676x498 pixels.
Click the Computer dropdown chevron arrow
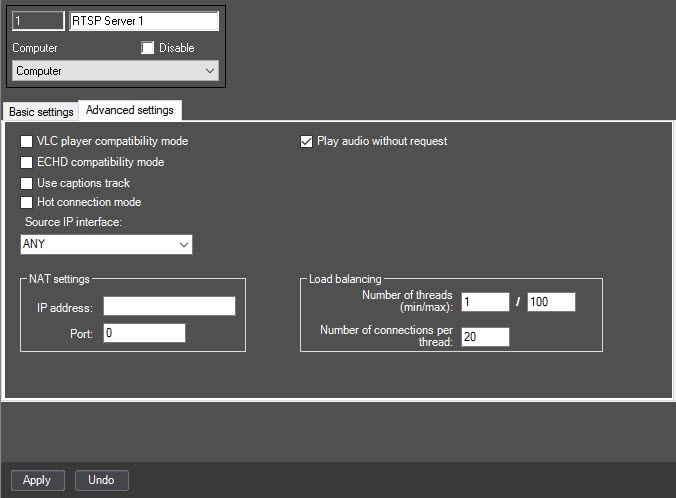tap(210, 71)
